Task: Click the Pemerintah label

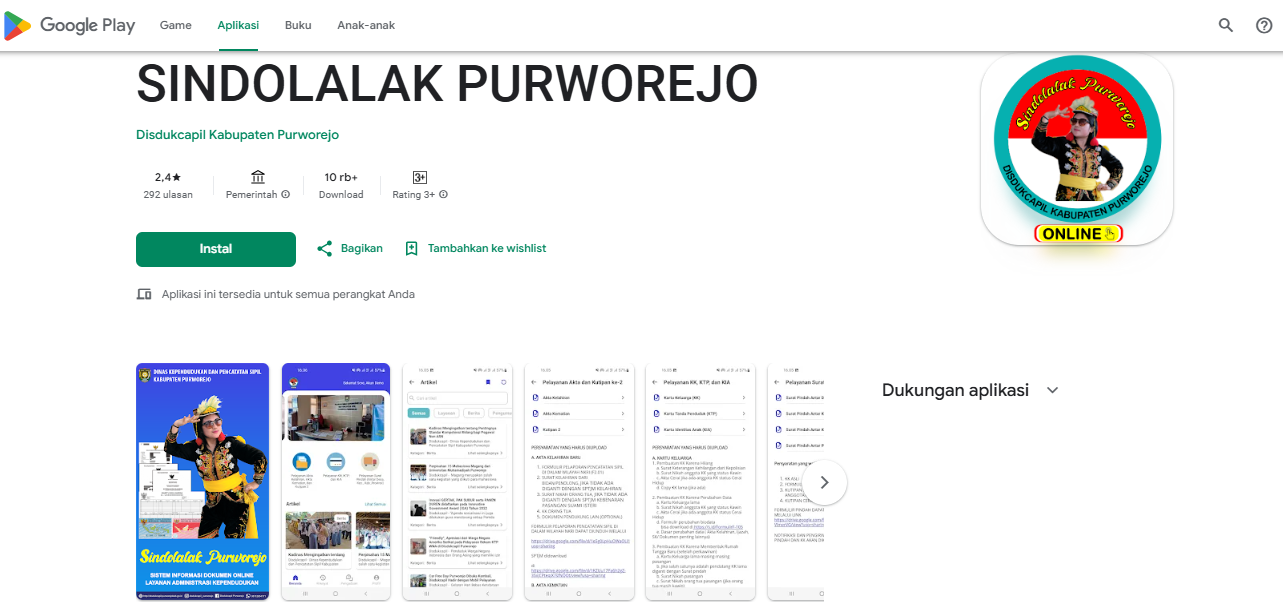Action: (x=252, y=195)
